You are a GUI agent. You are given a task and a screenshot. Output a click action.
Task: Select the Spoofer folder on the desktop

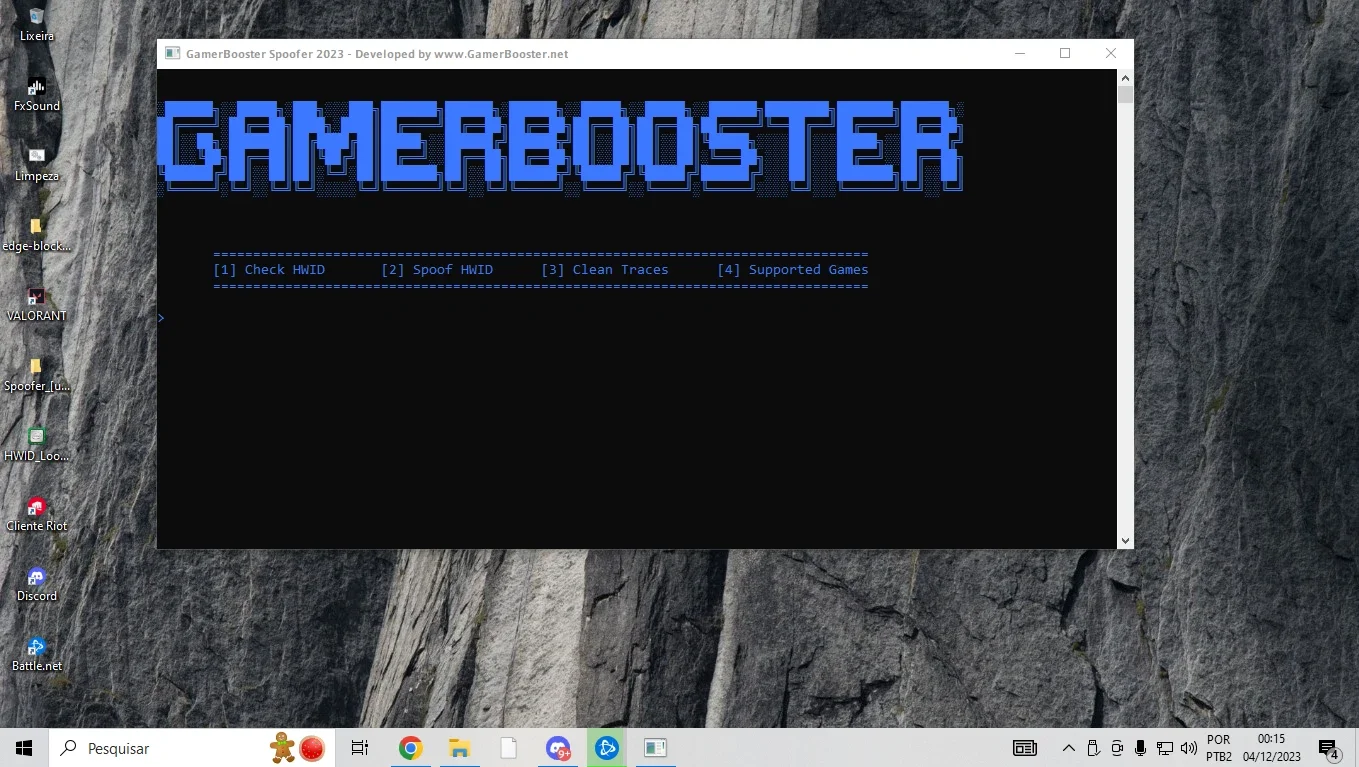coord(37,374)
